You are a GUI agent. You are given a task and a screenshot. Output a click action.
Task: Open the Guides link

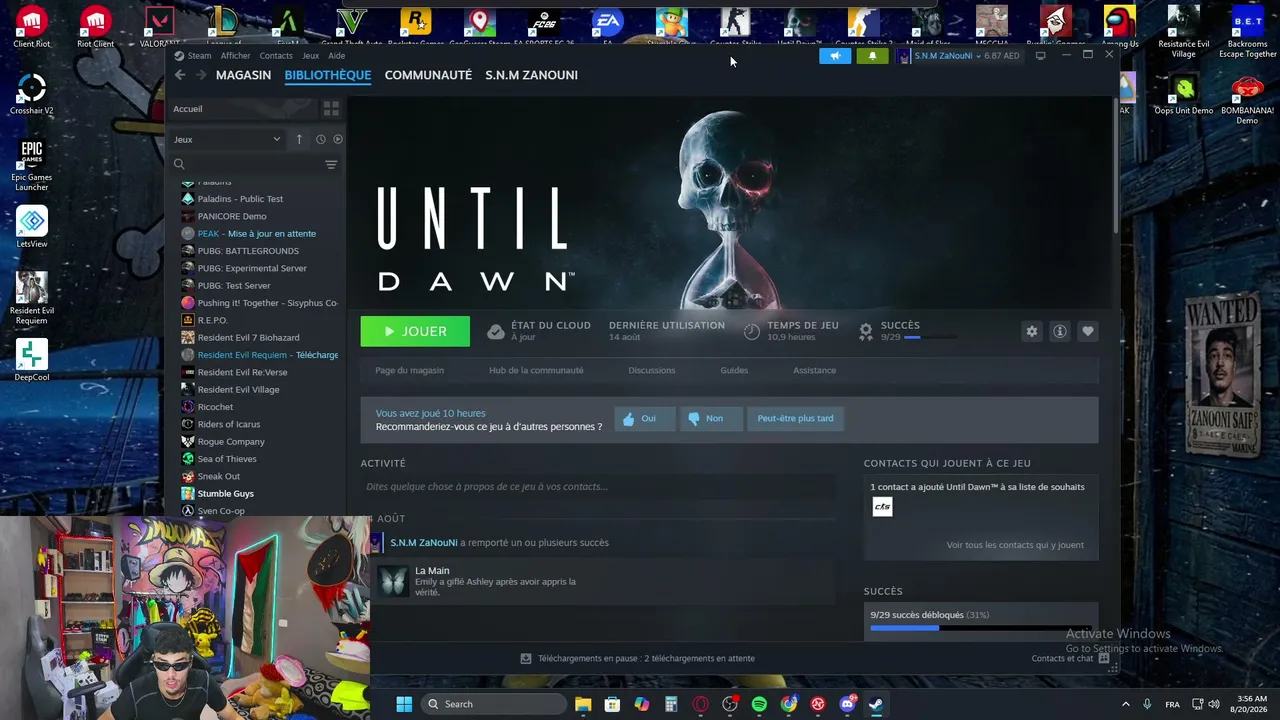coord(734,370)
